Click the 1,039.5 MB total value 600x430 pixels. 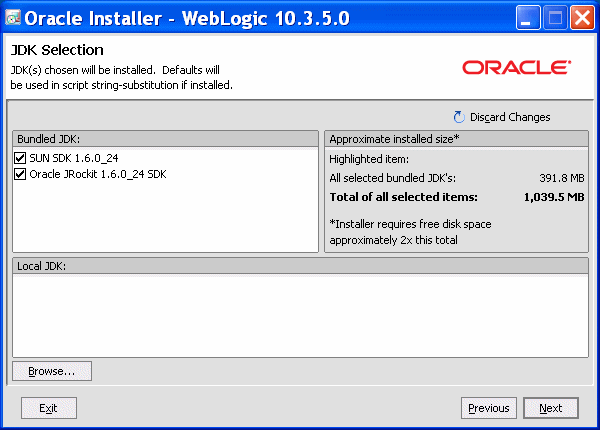point(554,197)
